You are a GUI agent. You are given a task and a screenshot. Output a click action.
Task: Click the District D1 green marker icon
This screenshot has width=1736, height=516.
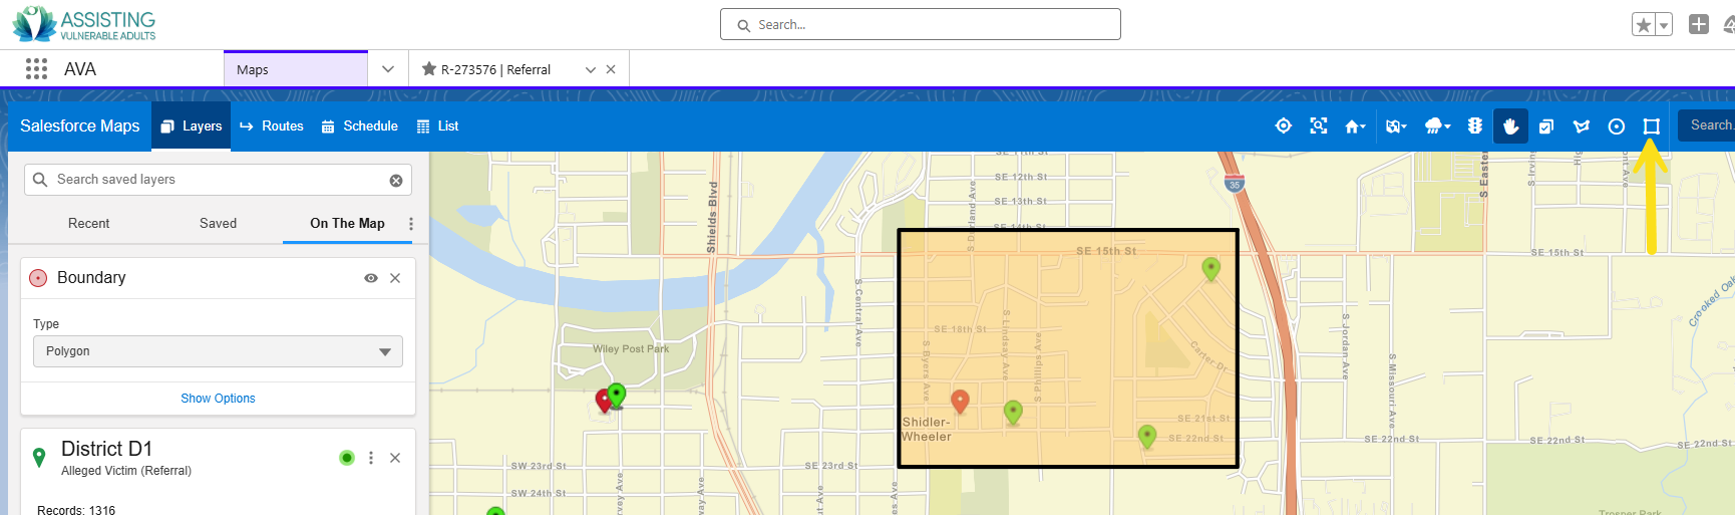(x=39, y=457)
